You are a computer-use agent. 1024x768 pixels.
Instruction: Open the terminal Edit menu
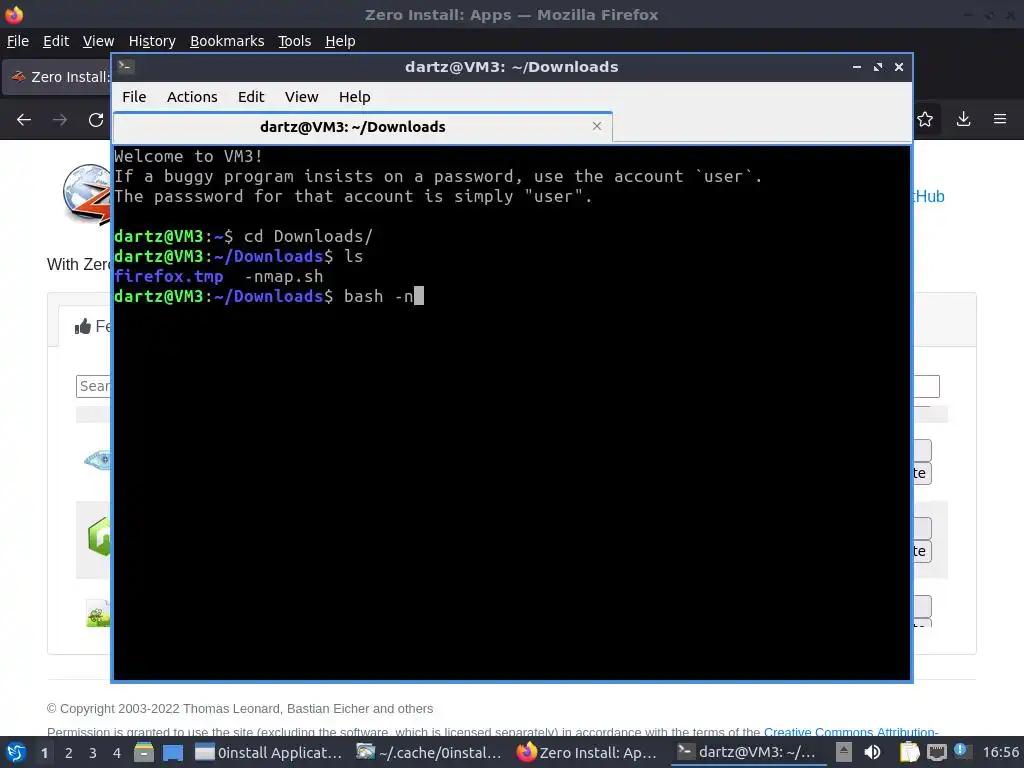[251, 97]
